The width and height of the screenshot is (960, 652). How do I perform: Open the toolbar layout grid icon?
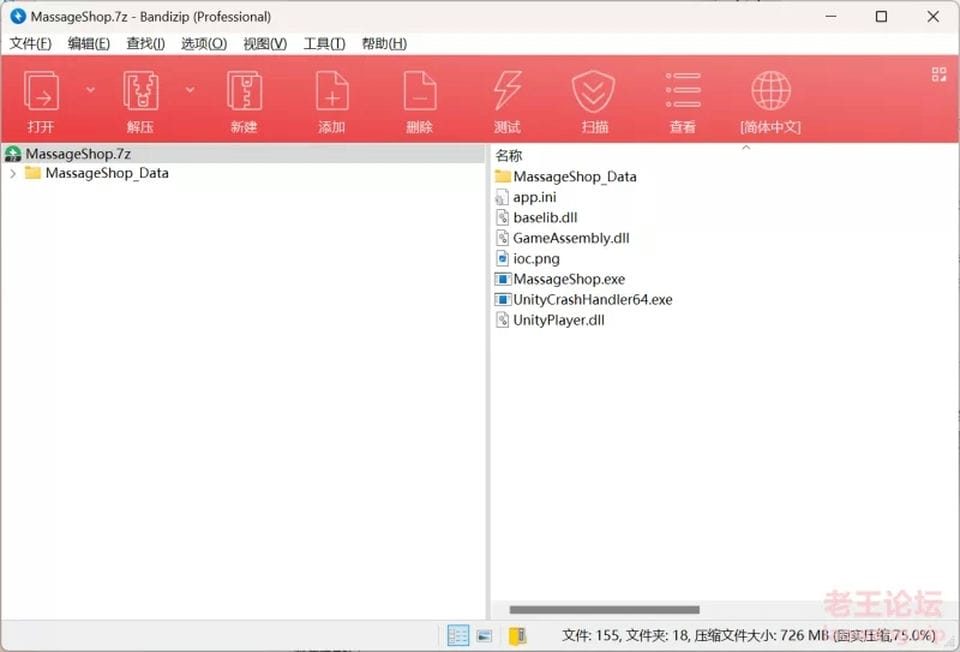[939, 74]
